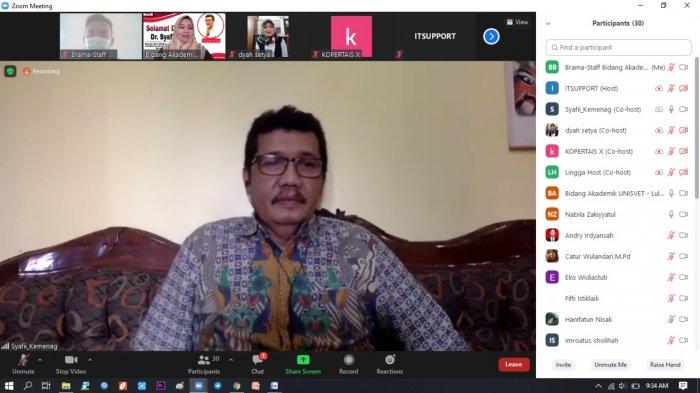
Task: Click the Unmute microphone icon in toolbar
Action: [23, 360]
